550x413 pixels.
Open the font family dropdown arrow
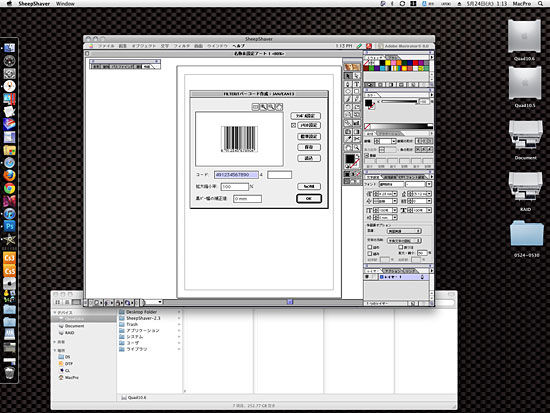[x=429, y=184]
